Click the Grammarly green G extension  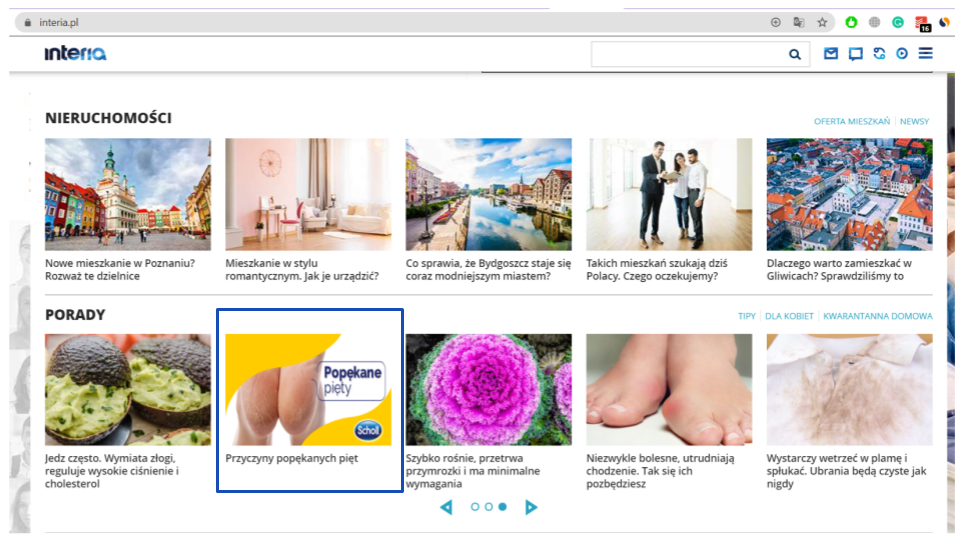898,23
